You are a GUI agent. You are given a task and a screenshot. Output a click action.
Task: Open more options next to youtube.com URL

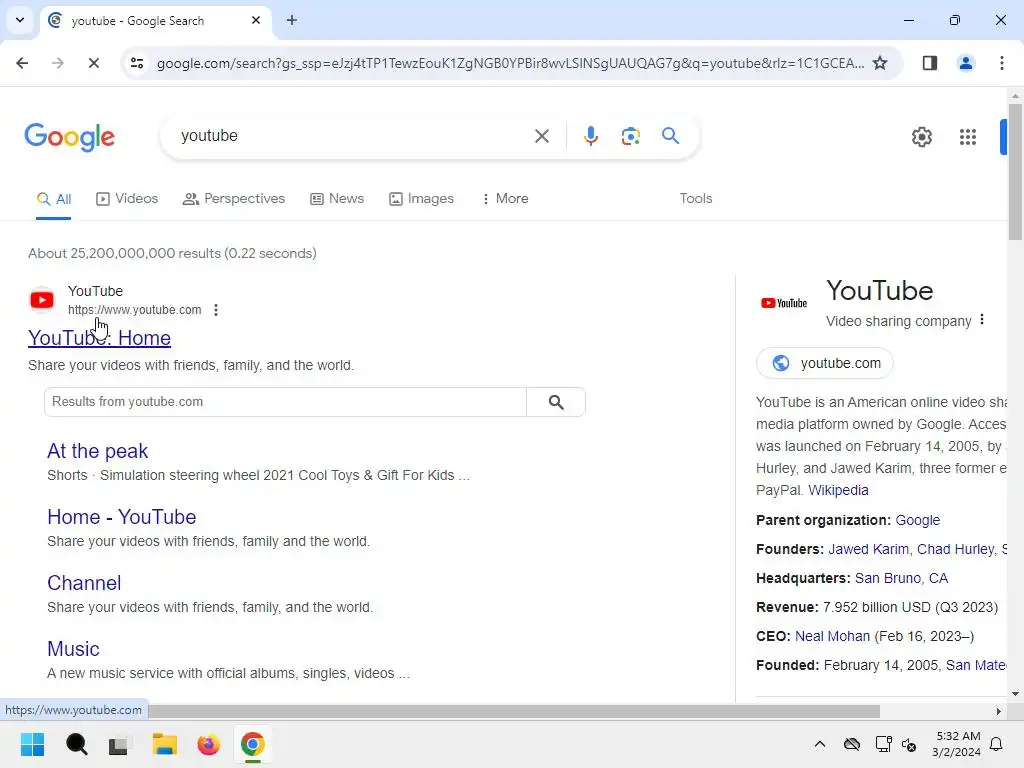(x=216, y=310)
